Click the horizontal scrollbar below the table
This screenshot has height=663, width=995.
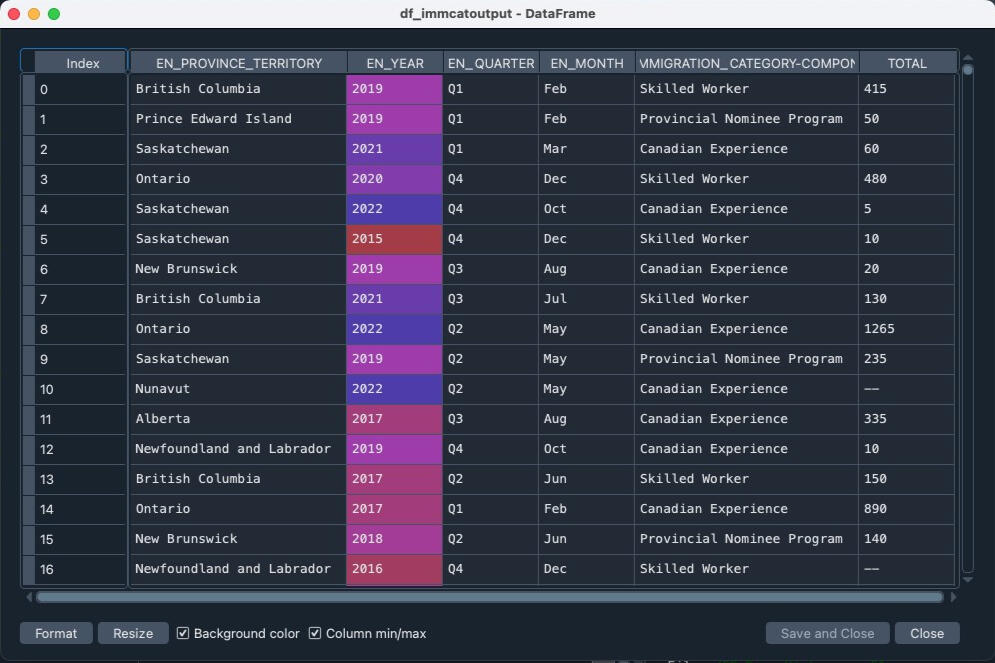point(489,597)
